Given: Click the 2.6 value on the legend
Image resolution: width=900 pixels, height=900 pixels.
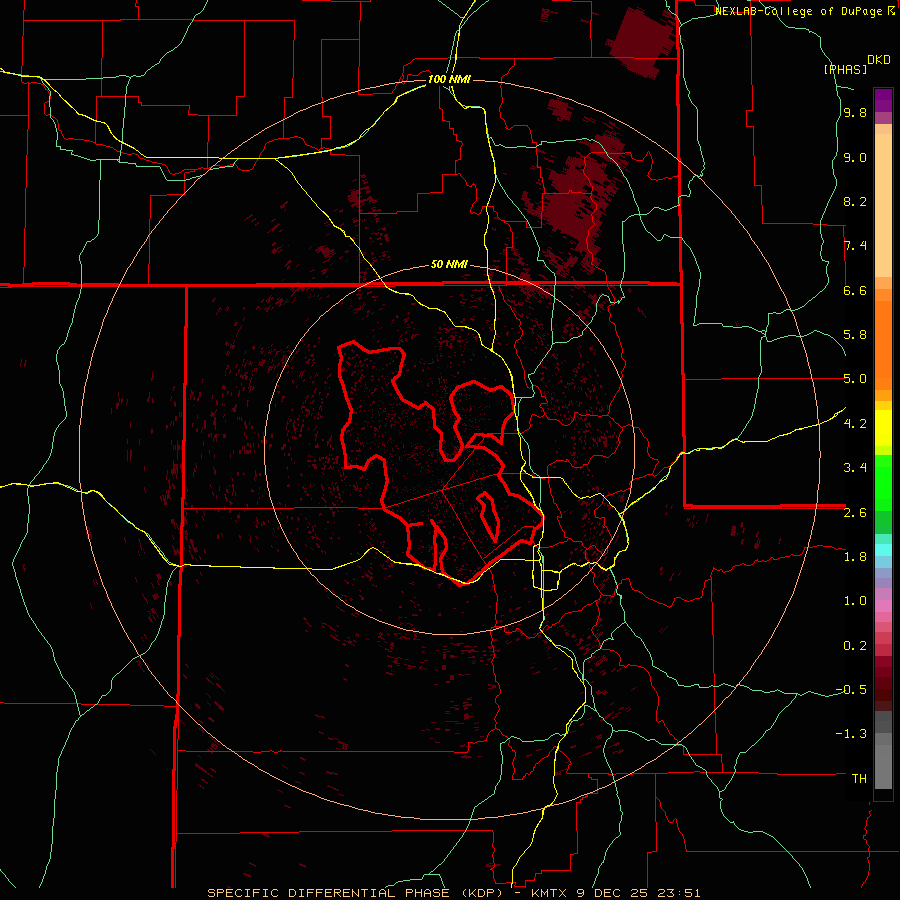Looking at the screenshot, I should coord(855,513).
